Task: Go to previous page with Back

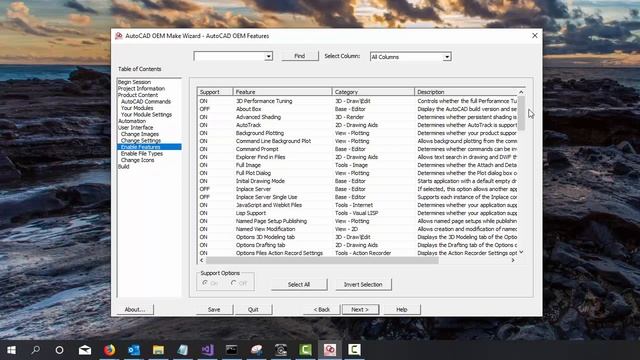Action: click(x=322, y=309)
